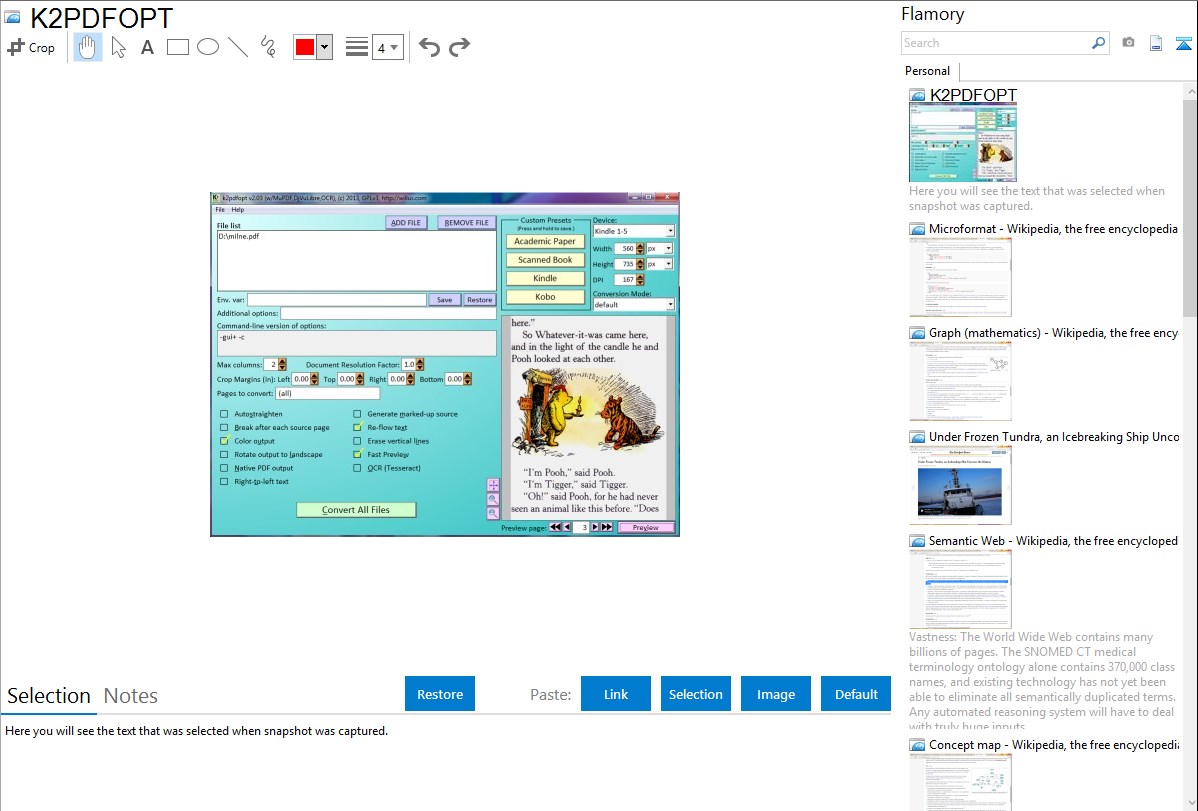Open Help menu in K2pdfopt screenshot
This screenshot has height=811, width=1198.
click(238, 209)
